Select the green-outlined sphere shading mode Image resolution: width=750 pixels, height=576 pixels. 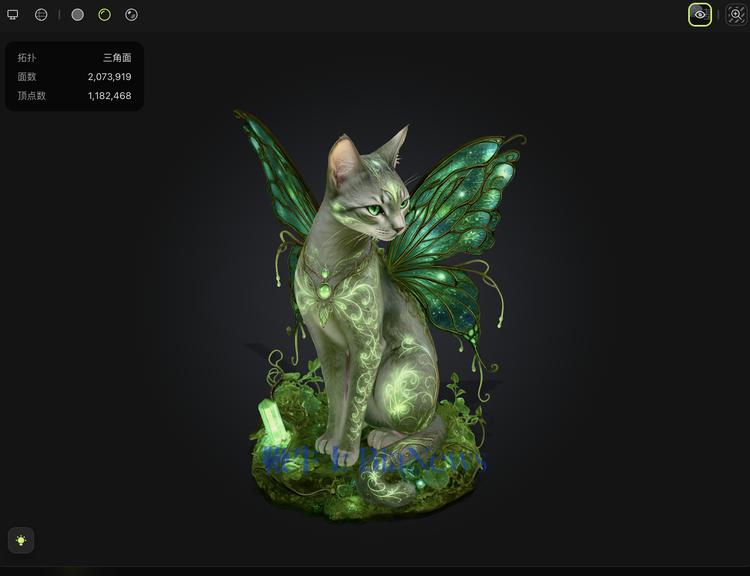tap(104, 15)
